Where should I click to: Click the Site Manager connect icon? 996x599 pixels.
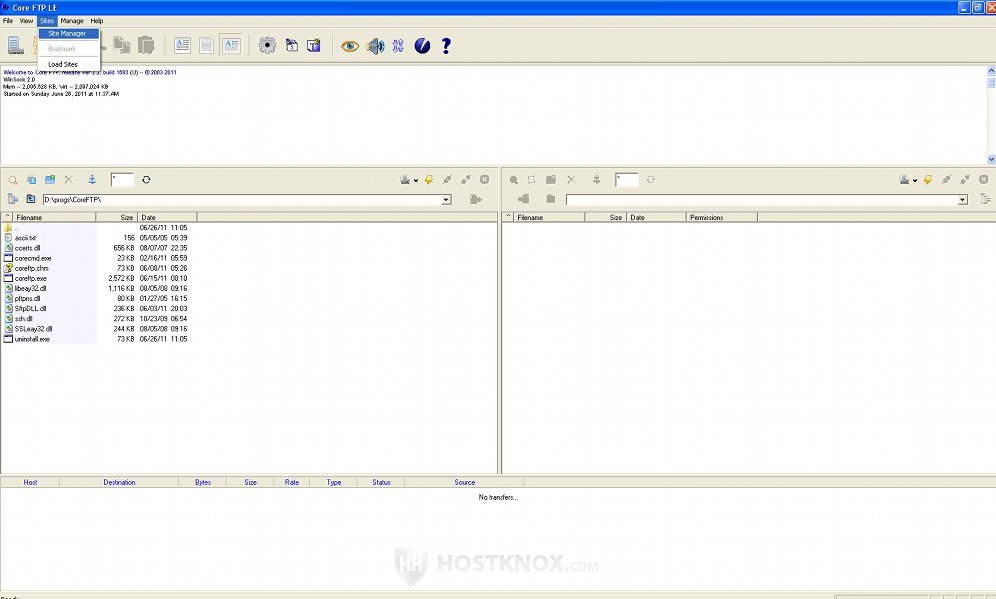(x=15, y=46)
